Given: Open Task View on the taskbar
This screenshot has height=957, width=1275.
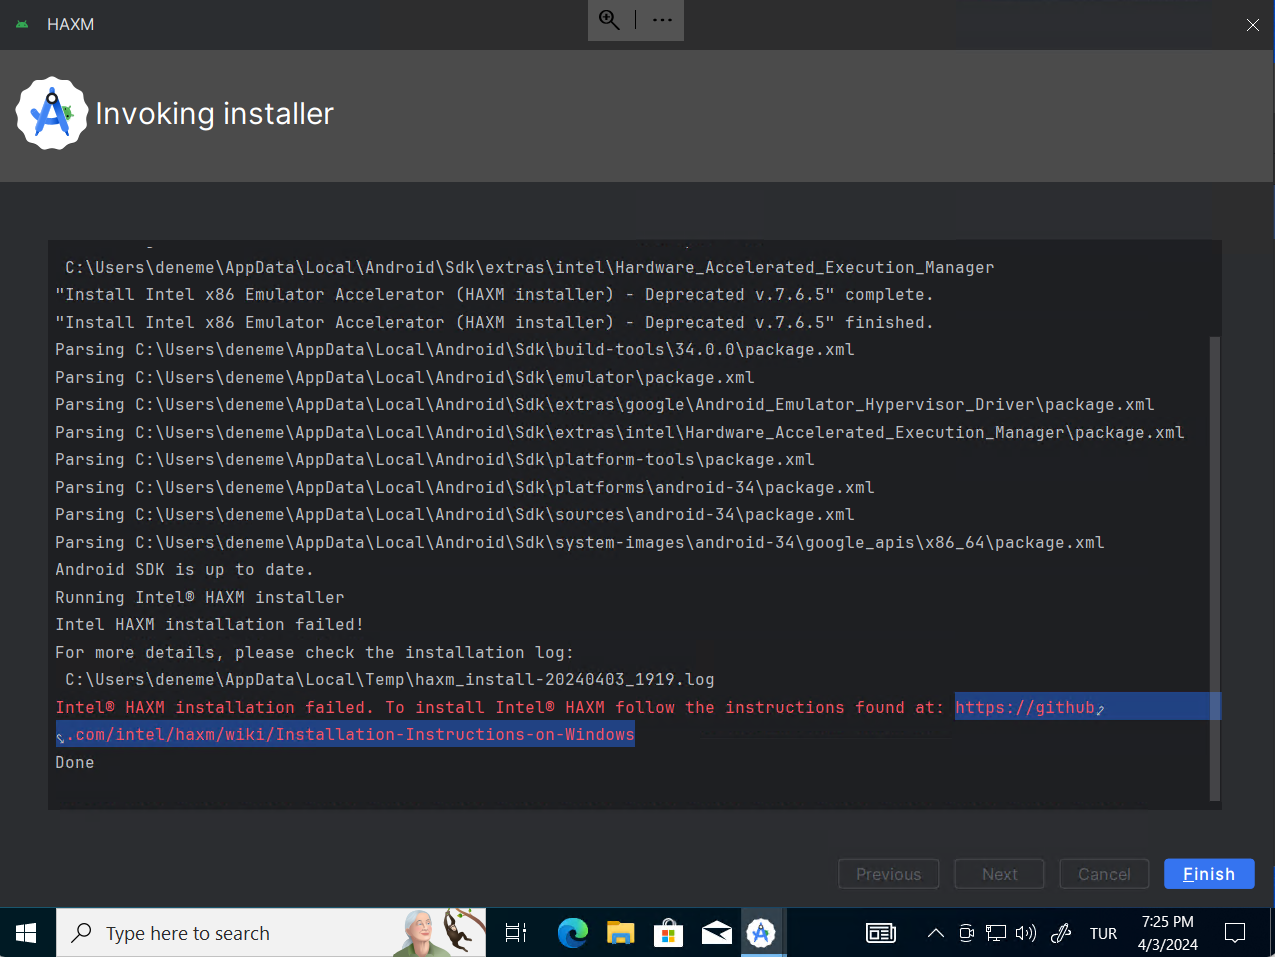Looking at the screenshot, I should click(x=516, y=933).
